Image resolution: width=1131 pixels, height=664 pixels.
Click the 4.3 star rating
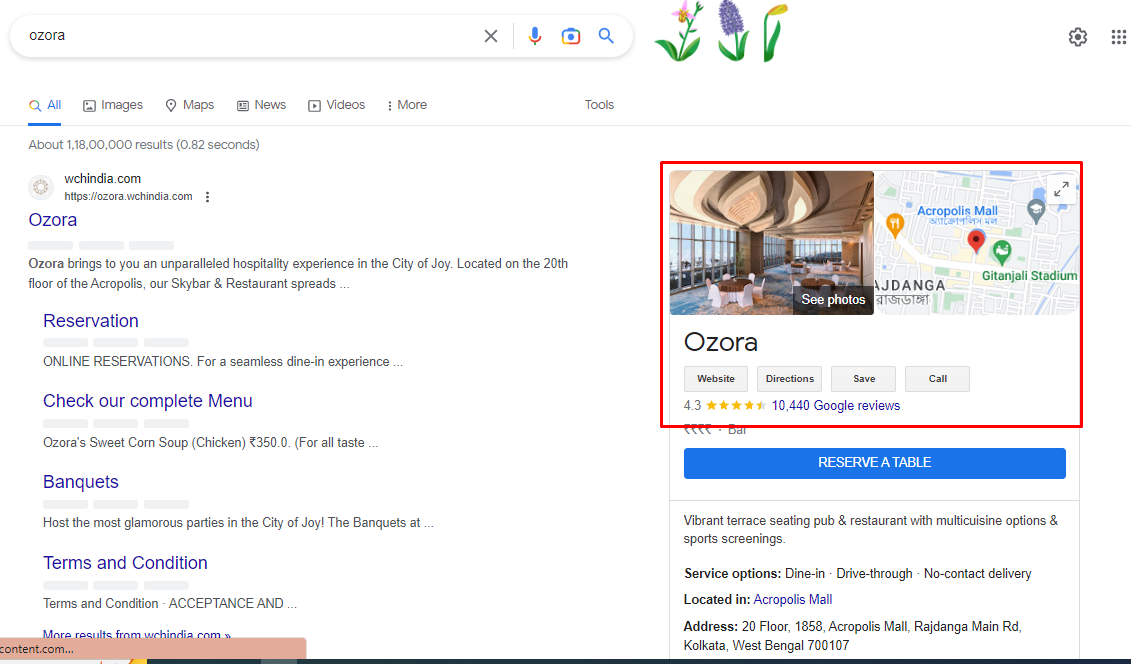pos(725,406)
